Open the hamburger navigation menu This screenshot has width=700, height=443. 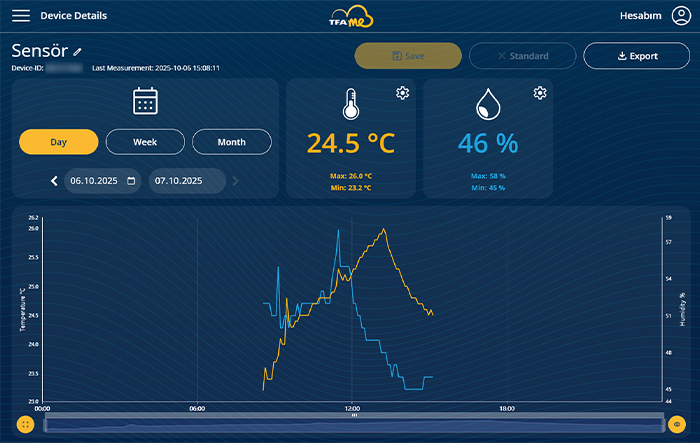point(21,16)
